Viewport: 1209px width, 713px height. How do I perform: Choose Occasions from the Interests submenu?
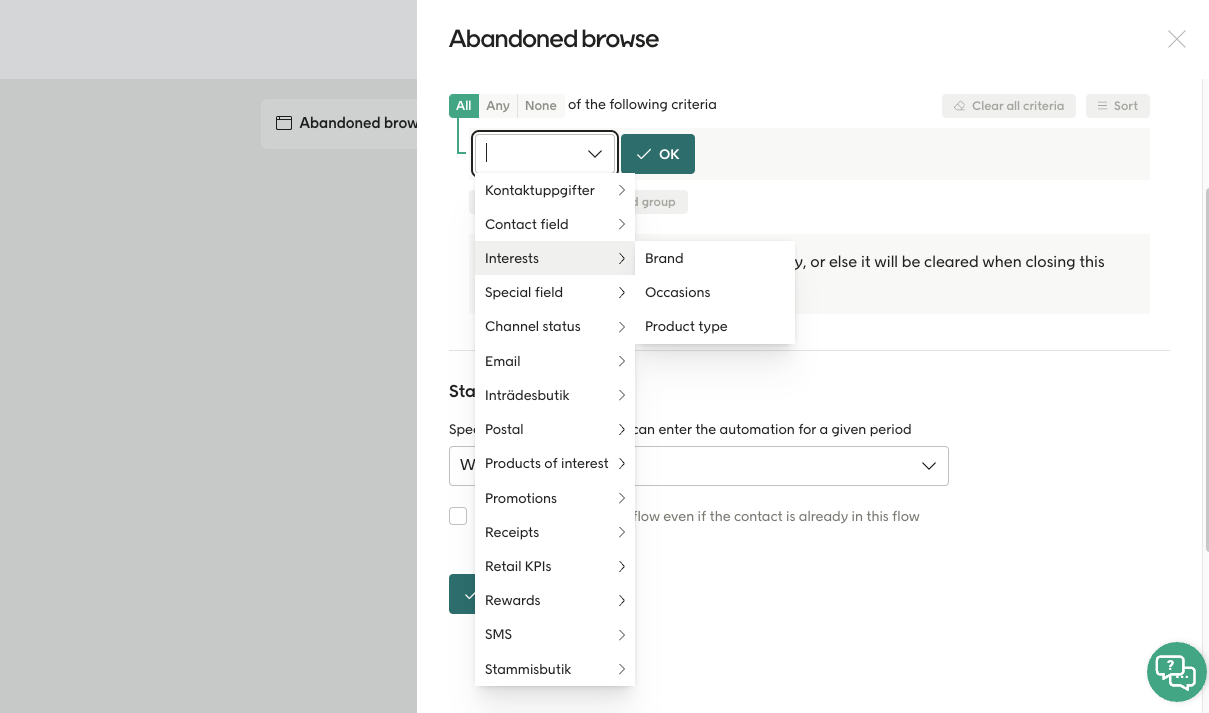click(x=677, y=292)
